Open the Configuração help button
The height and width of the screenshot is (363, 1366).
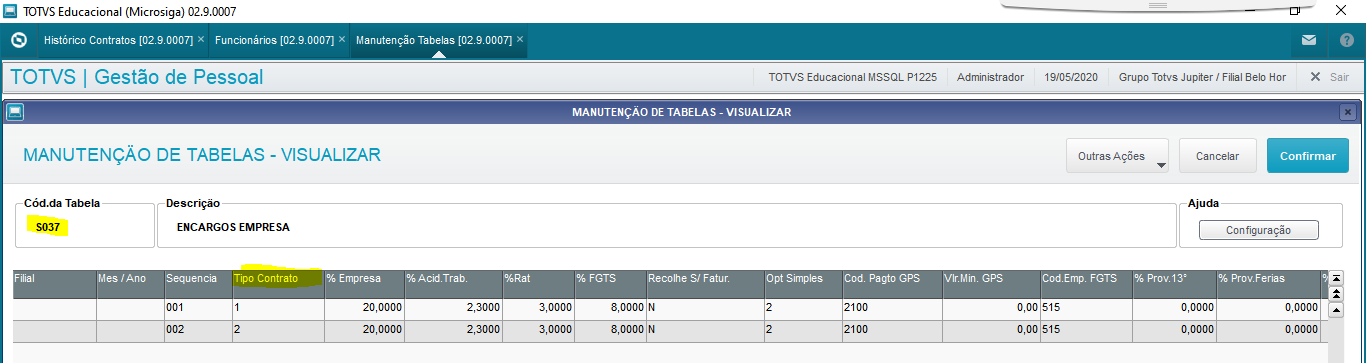pos(1258,230)
